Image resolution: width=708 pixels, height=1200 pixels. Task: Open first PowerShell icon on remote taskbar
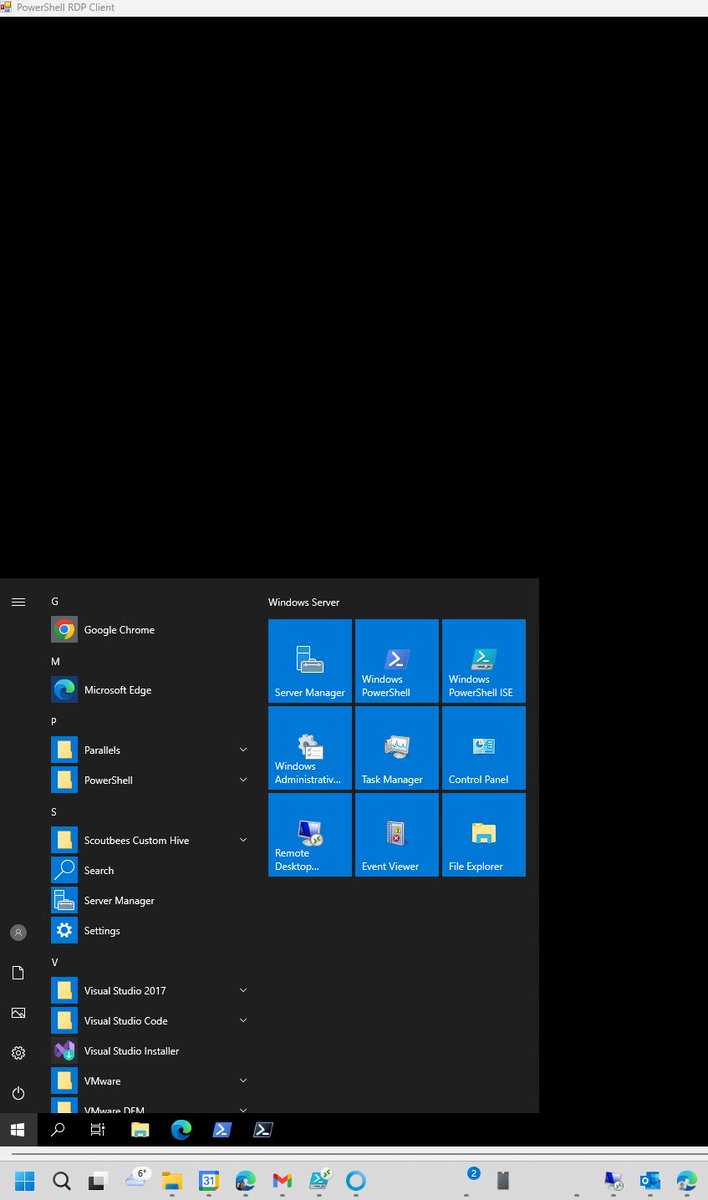[222, 1130]
